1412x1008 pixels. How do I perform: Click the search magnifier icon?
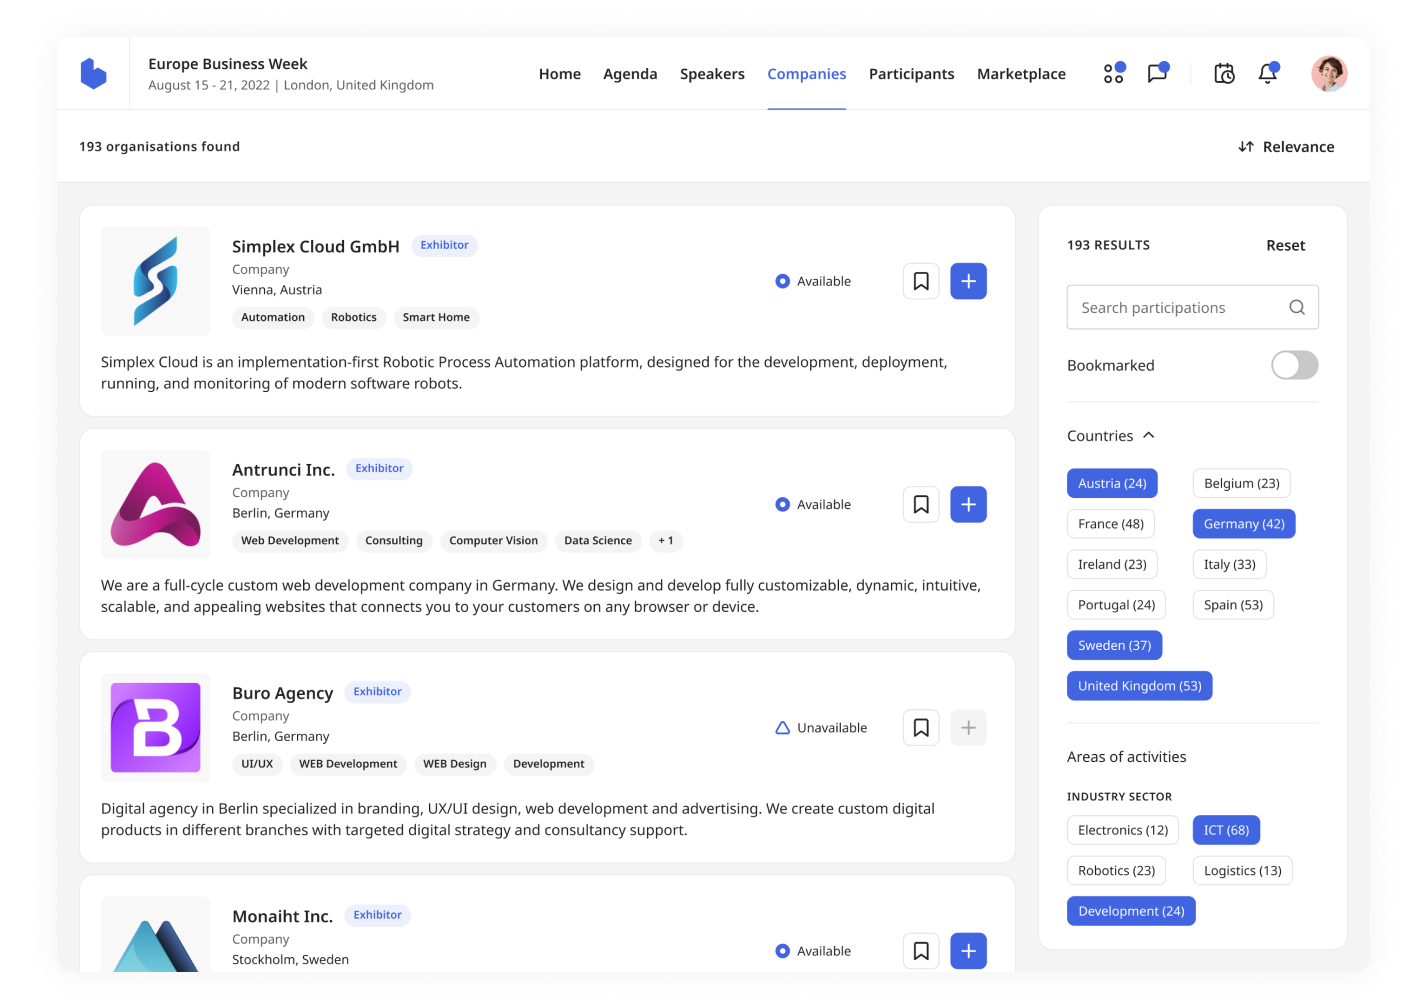pyautogui.click(x=1297, y=307)
